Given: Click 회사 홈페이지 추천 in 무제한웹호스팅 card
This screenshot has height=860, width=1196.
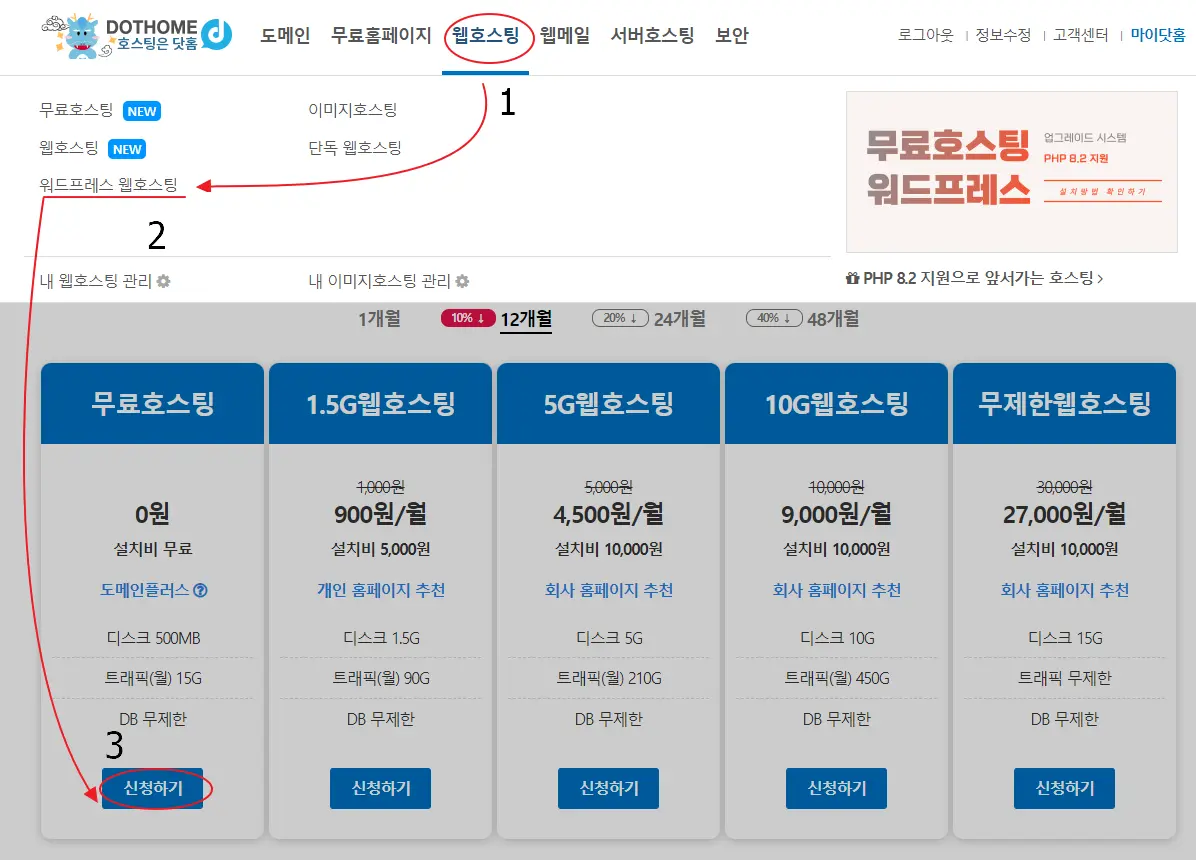Looking at the screenshot, I should (x=1065, y=590).
